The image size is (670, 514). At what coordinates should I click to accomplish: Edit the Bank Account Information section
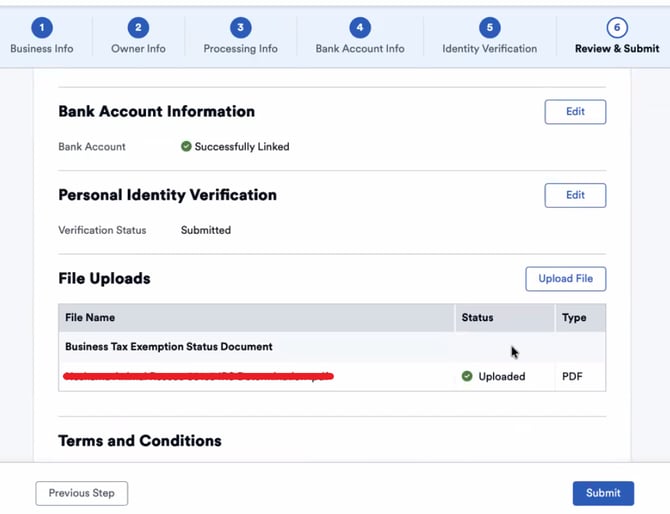point(575,112)
